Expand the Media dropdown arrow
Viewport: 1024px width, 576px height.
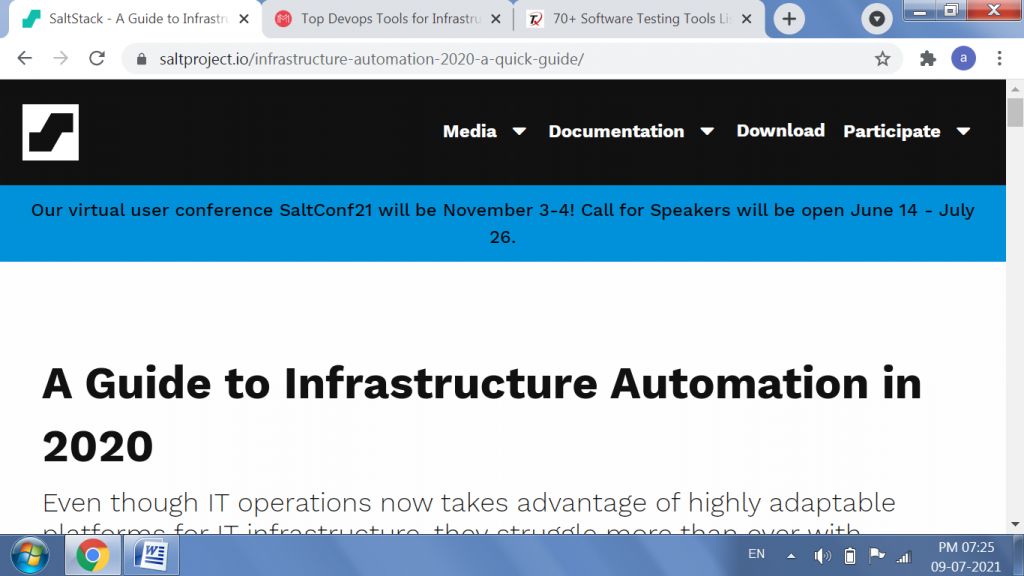pos(519,131)
